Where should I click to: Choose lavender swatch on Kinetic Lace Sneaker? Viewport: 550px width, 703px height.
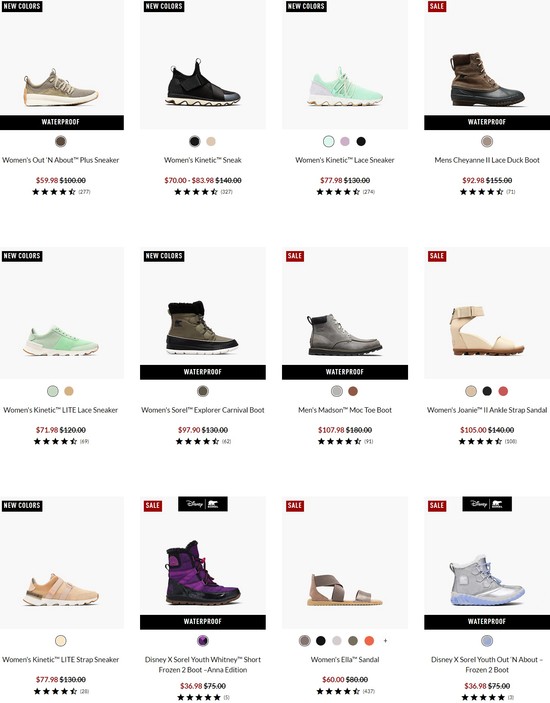point(345,142)
